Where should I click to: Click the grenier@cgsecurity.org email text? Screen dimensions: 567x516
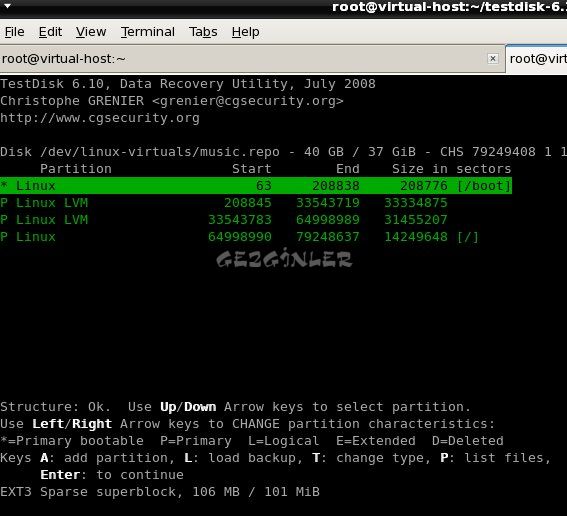coord(248,101)
